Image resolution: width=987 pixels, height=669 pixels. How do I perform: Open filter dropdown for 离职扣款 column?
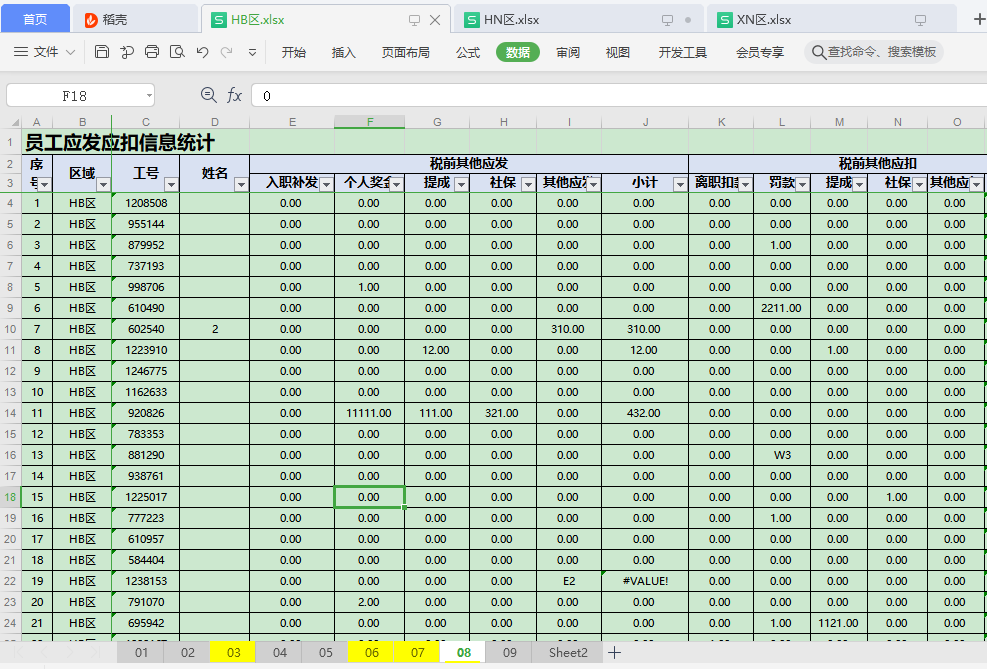tap(745, 184)
